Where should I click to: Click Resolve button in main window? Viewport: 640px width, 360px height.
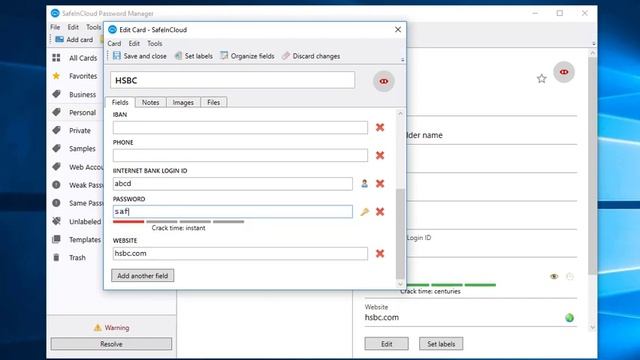(x=111, y=344)
